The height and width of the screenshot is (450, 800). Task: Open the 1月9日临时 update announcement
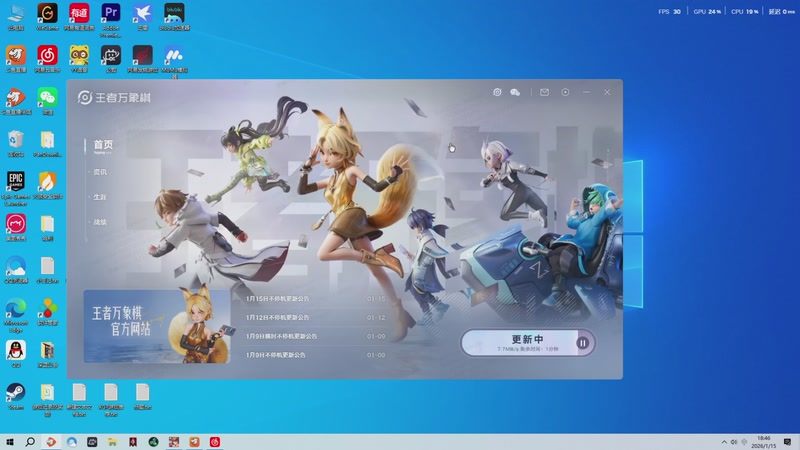click(x=315, y=336)
